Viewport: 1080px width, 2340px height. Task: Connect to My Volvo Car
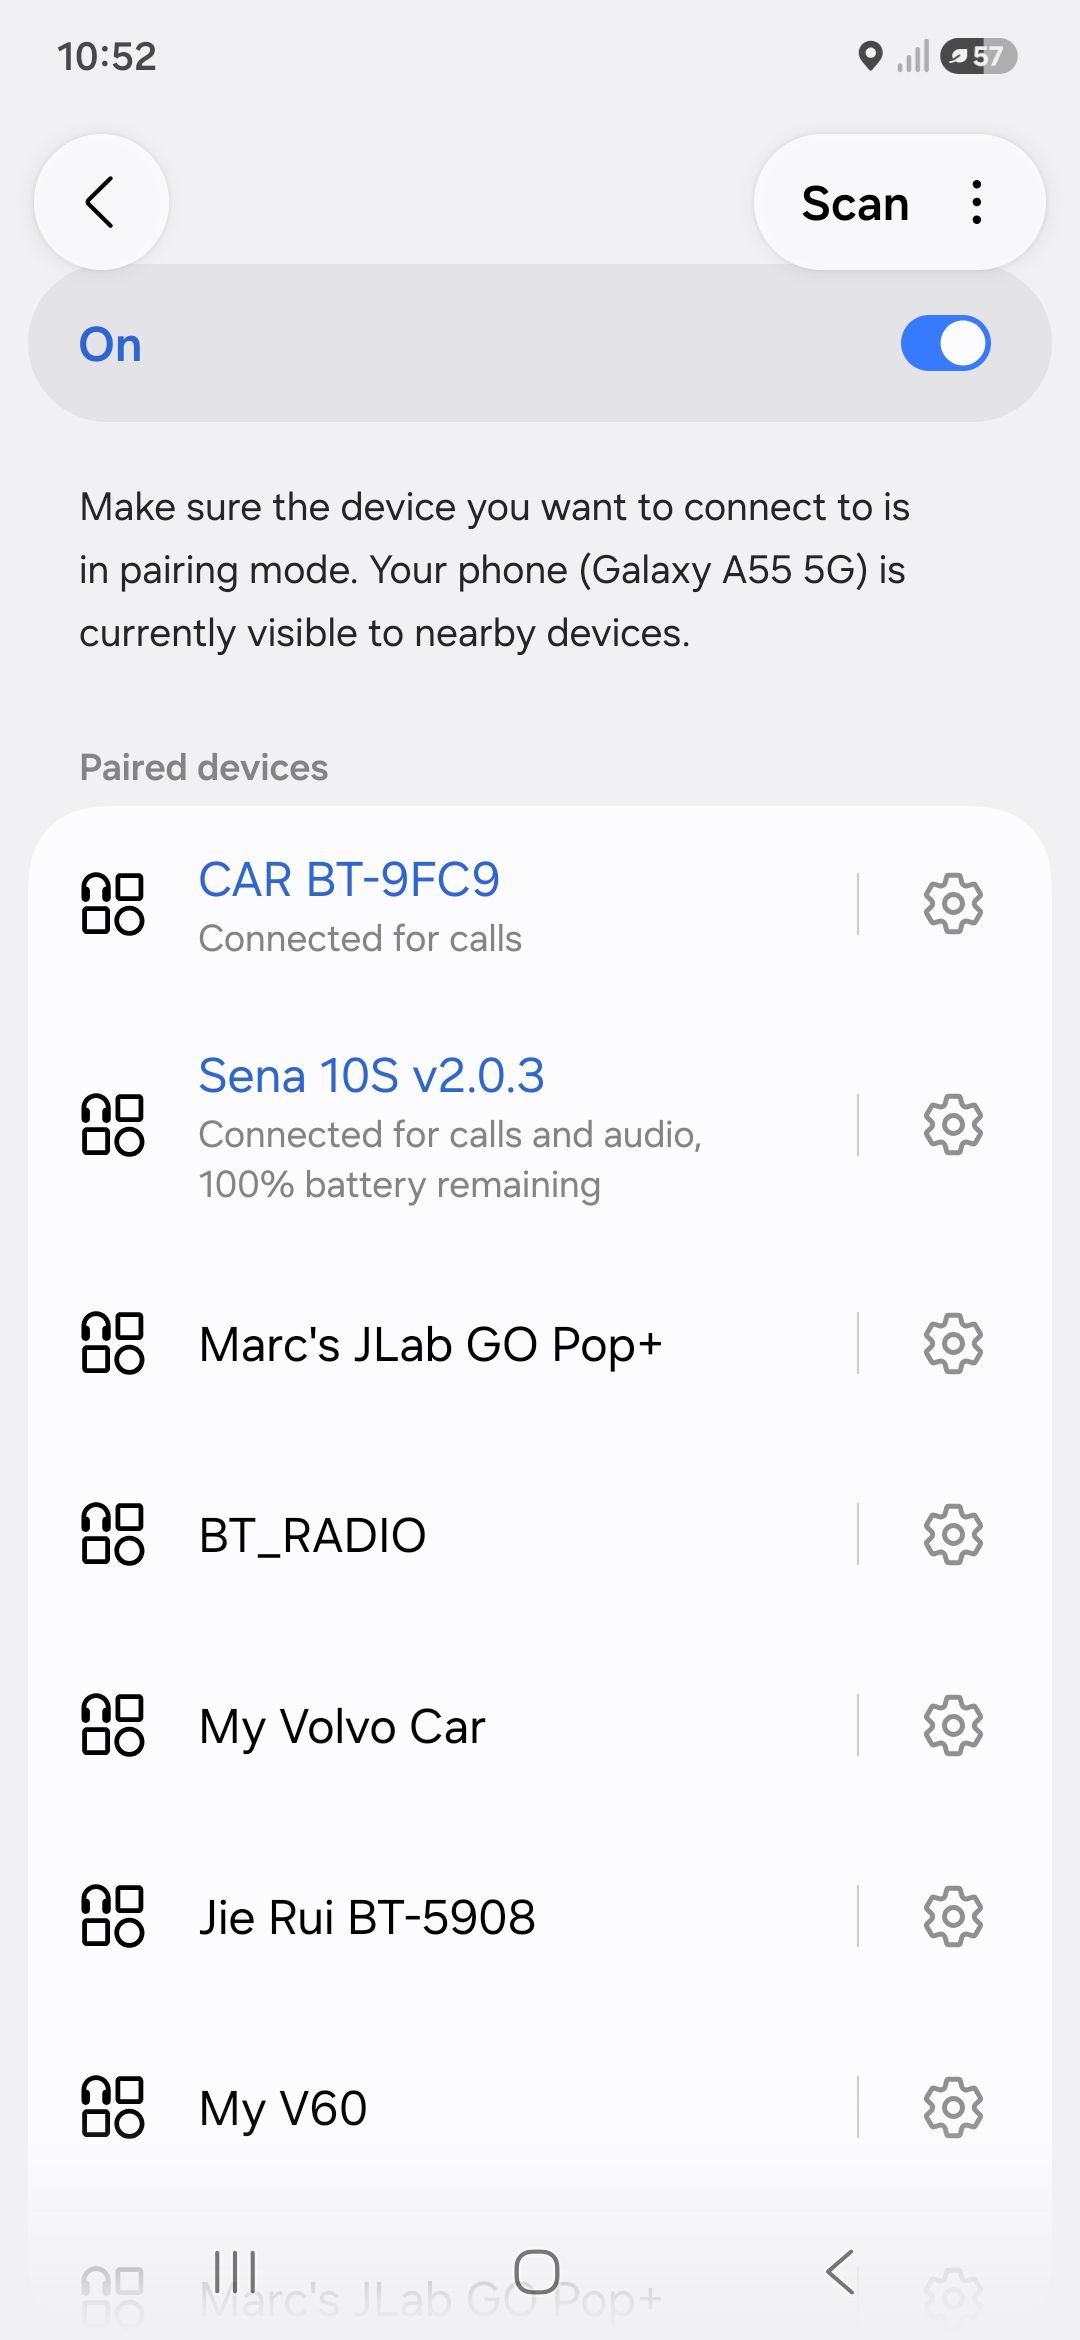(440, 1726)
